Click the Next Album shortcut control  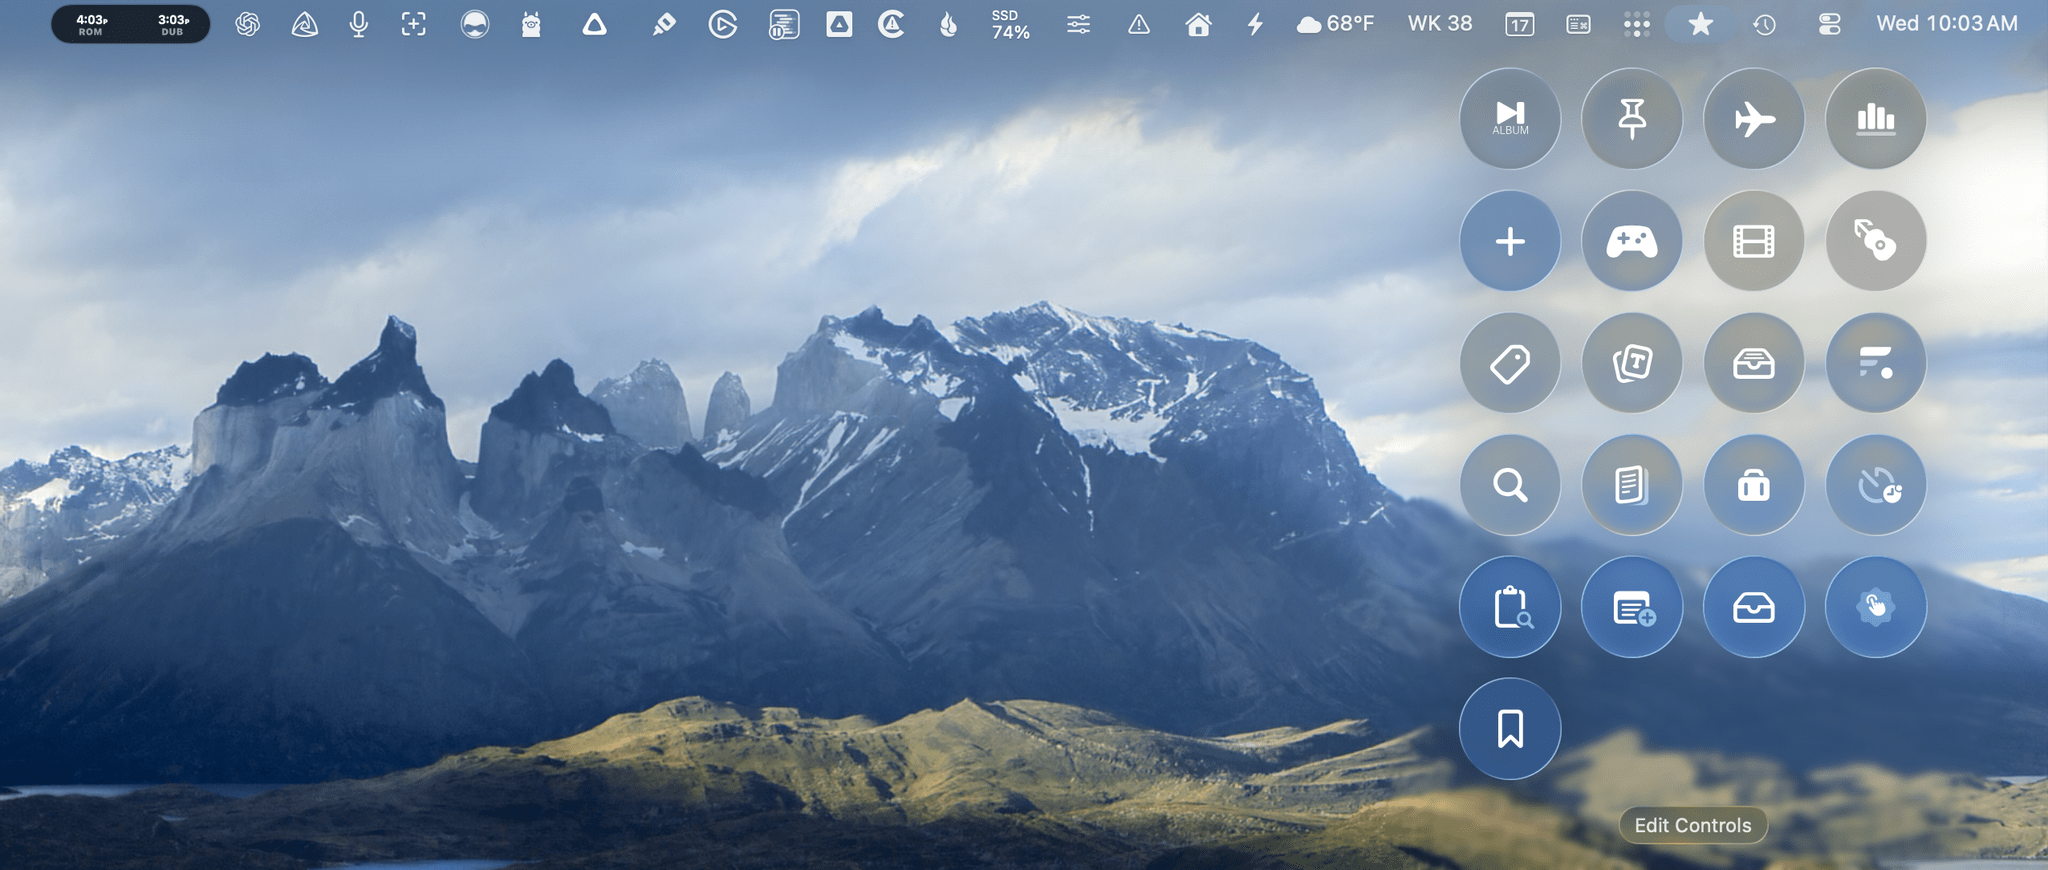tap(1509, 119)
